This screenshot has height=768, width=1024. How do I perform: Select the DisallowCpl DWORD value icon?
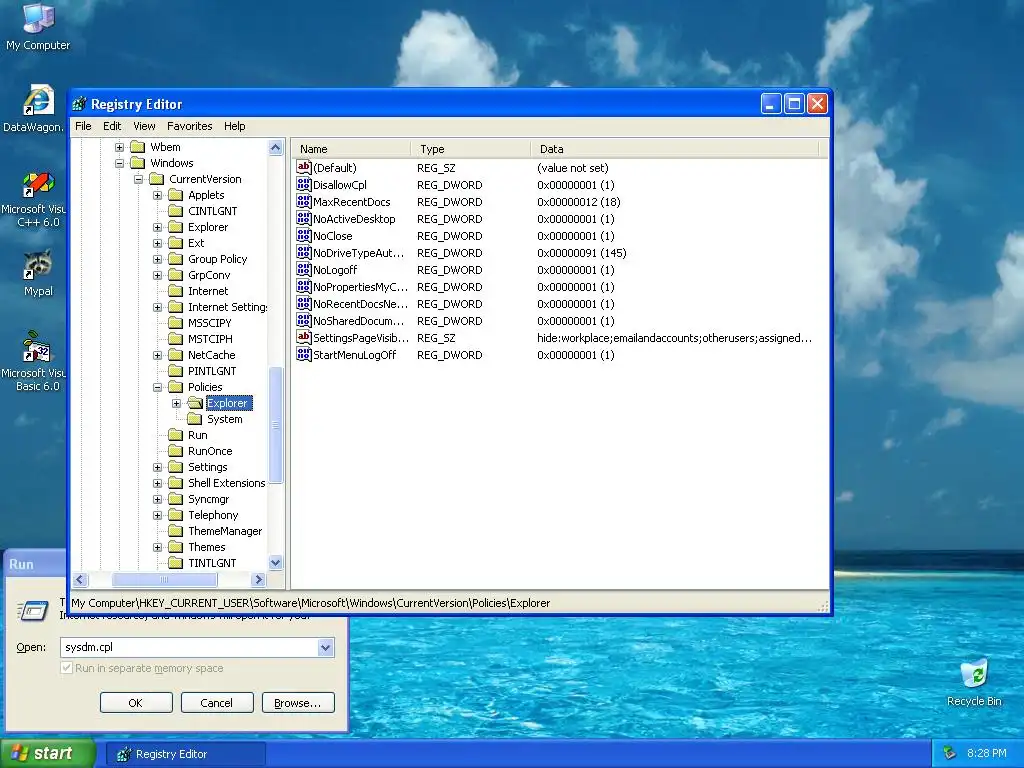pos(304,185)
